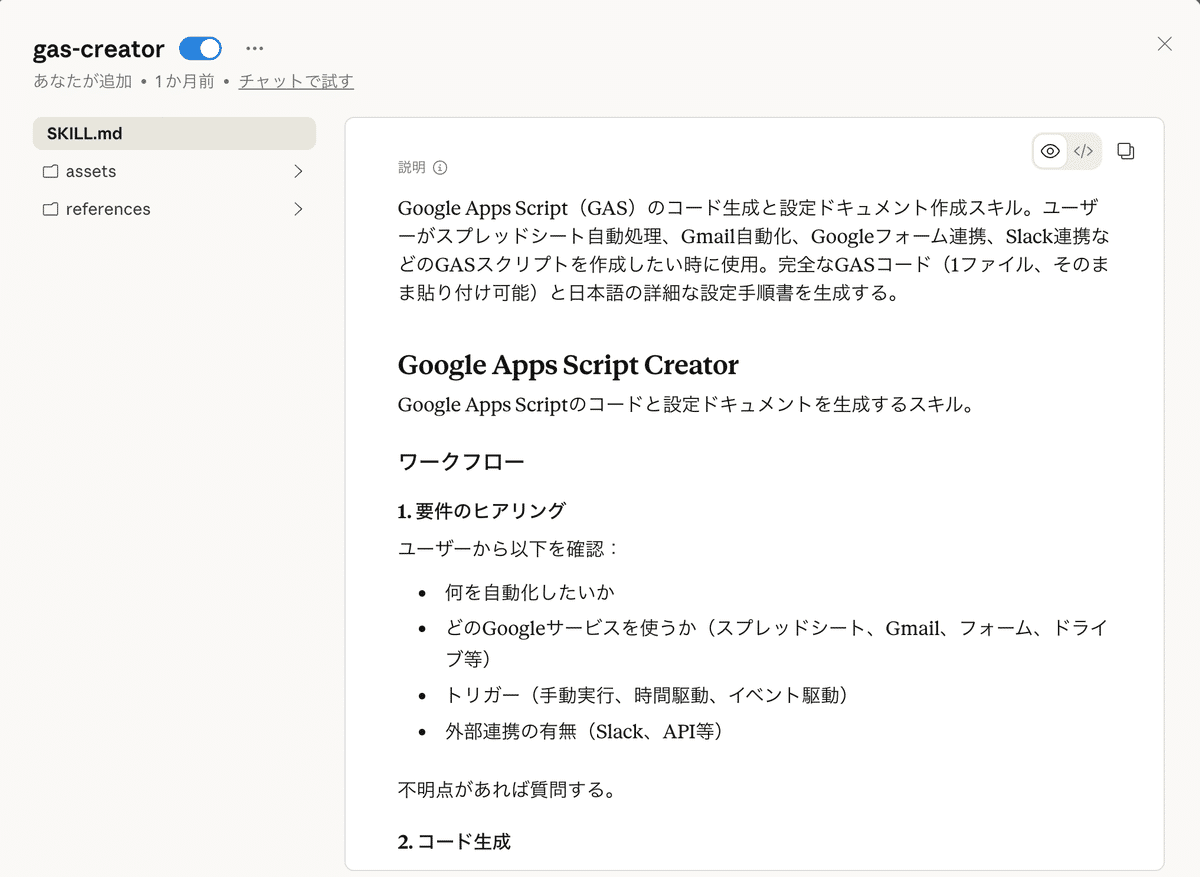The image size is (1200, 877).
Task: Click the references folder icon
Action: tap(50, 210)
